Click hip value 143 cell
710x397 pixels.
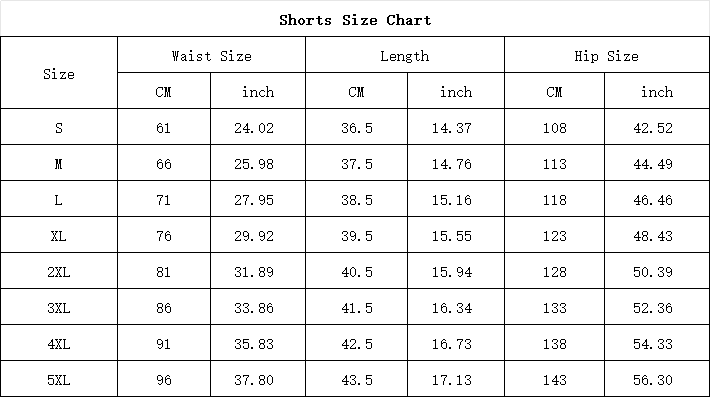555,379
